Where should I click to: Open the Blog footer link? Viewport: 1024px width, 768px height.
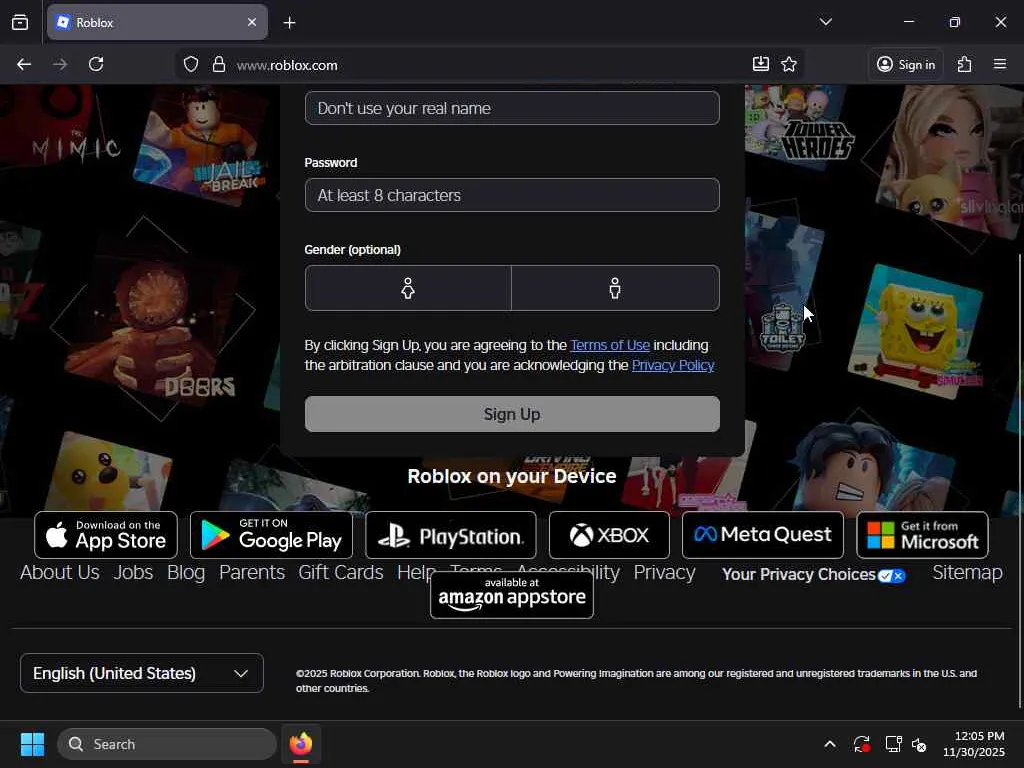[186, 573]
